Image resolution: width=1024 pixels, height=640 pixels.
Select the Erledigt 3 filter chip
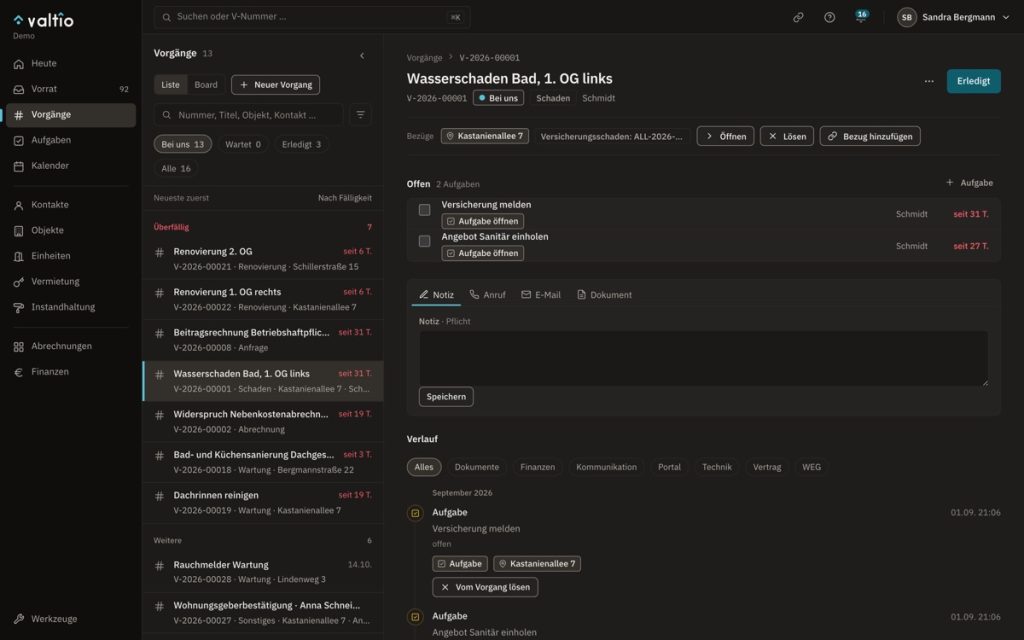pos(301,144)
